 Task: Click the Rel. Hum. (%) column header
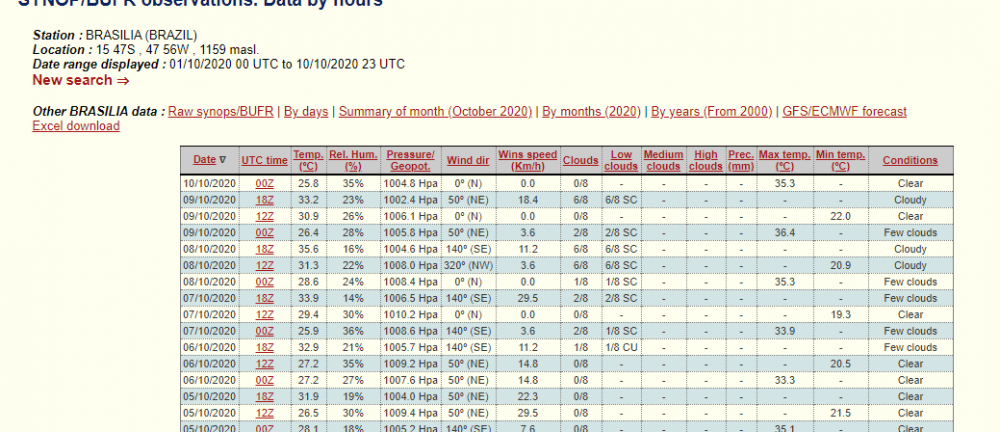point(352,160)
